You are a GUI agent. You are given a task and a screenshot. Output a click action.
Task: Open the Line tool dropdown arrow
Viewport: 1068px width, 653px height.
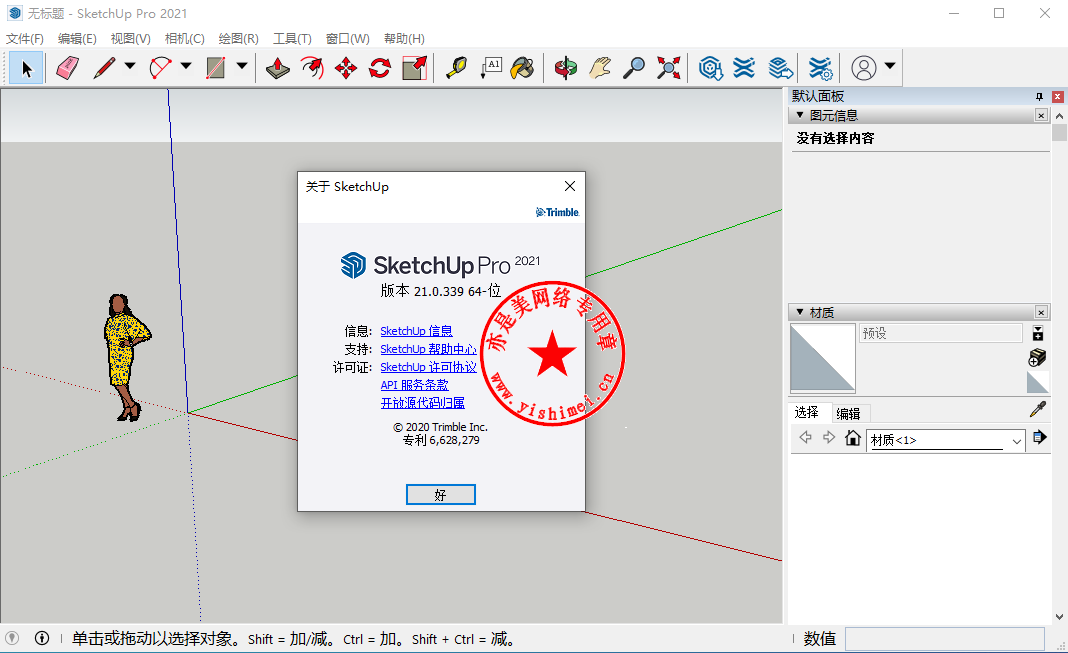click(129, 66)
